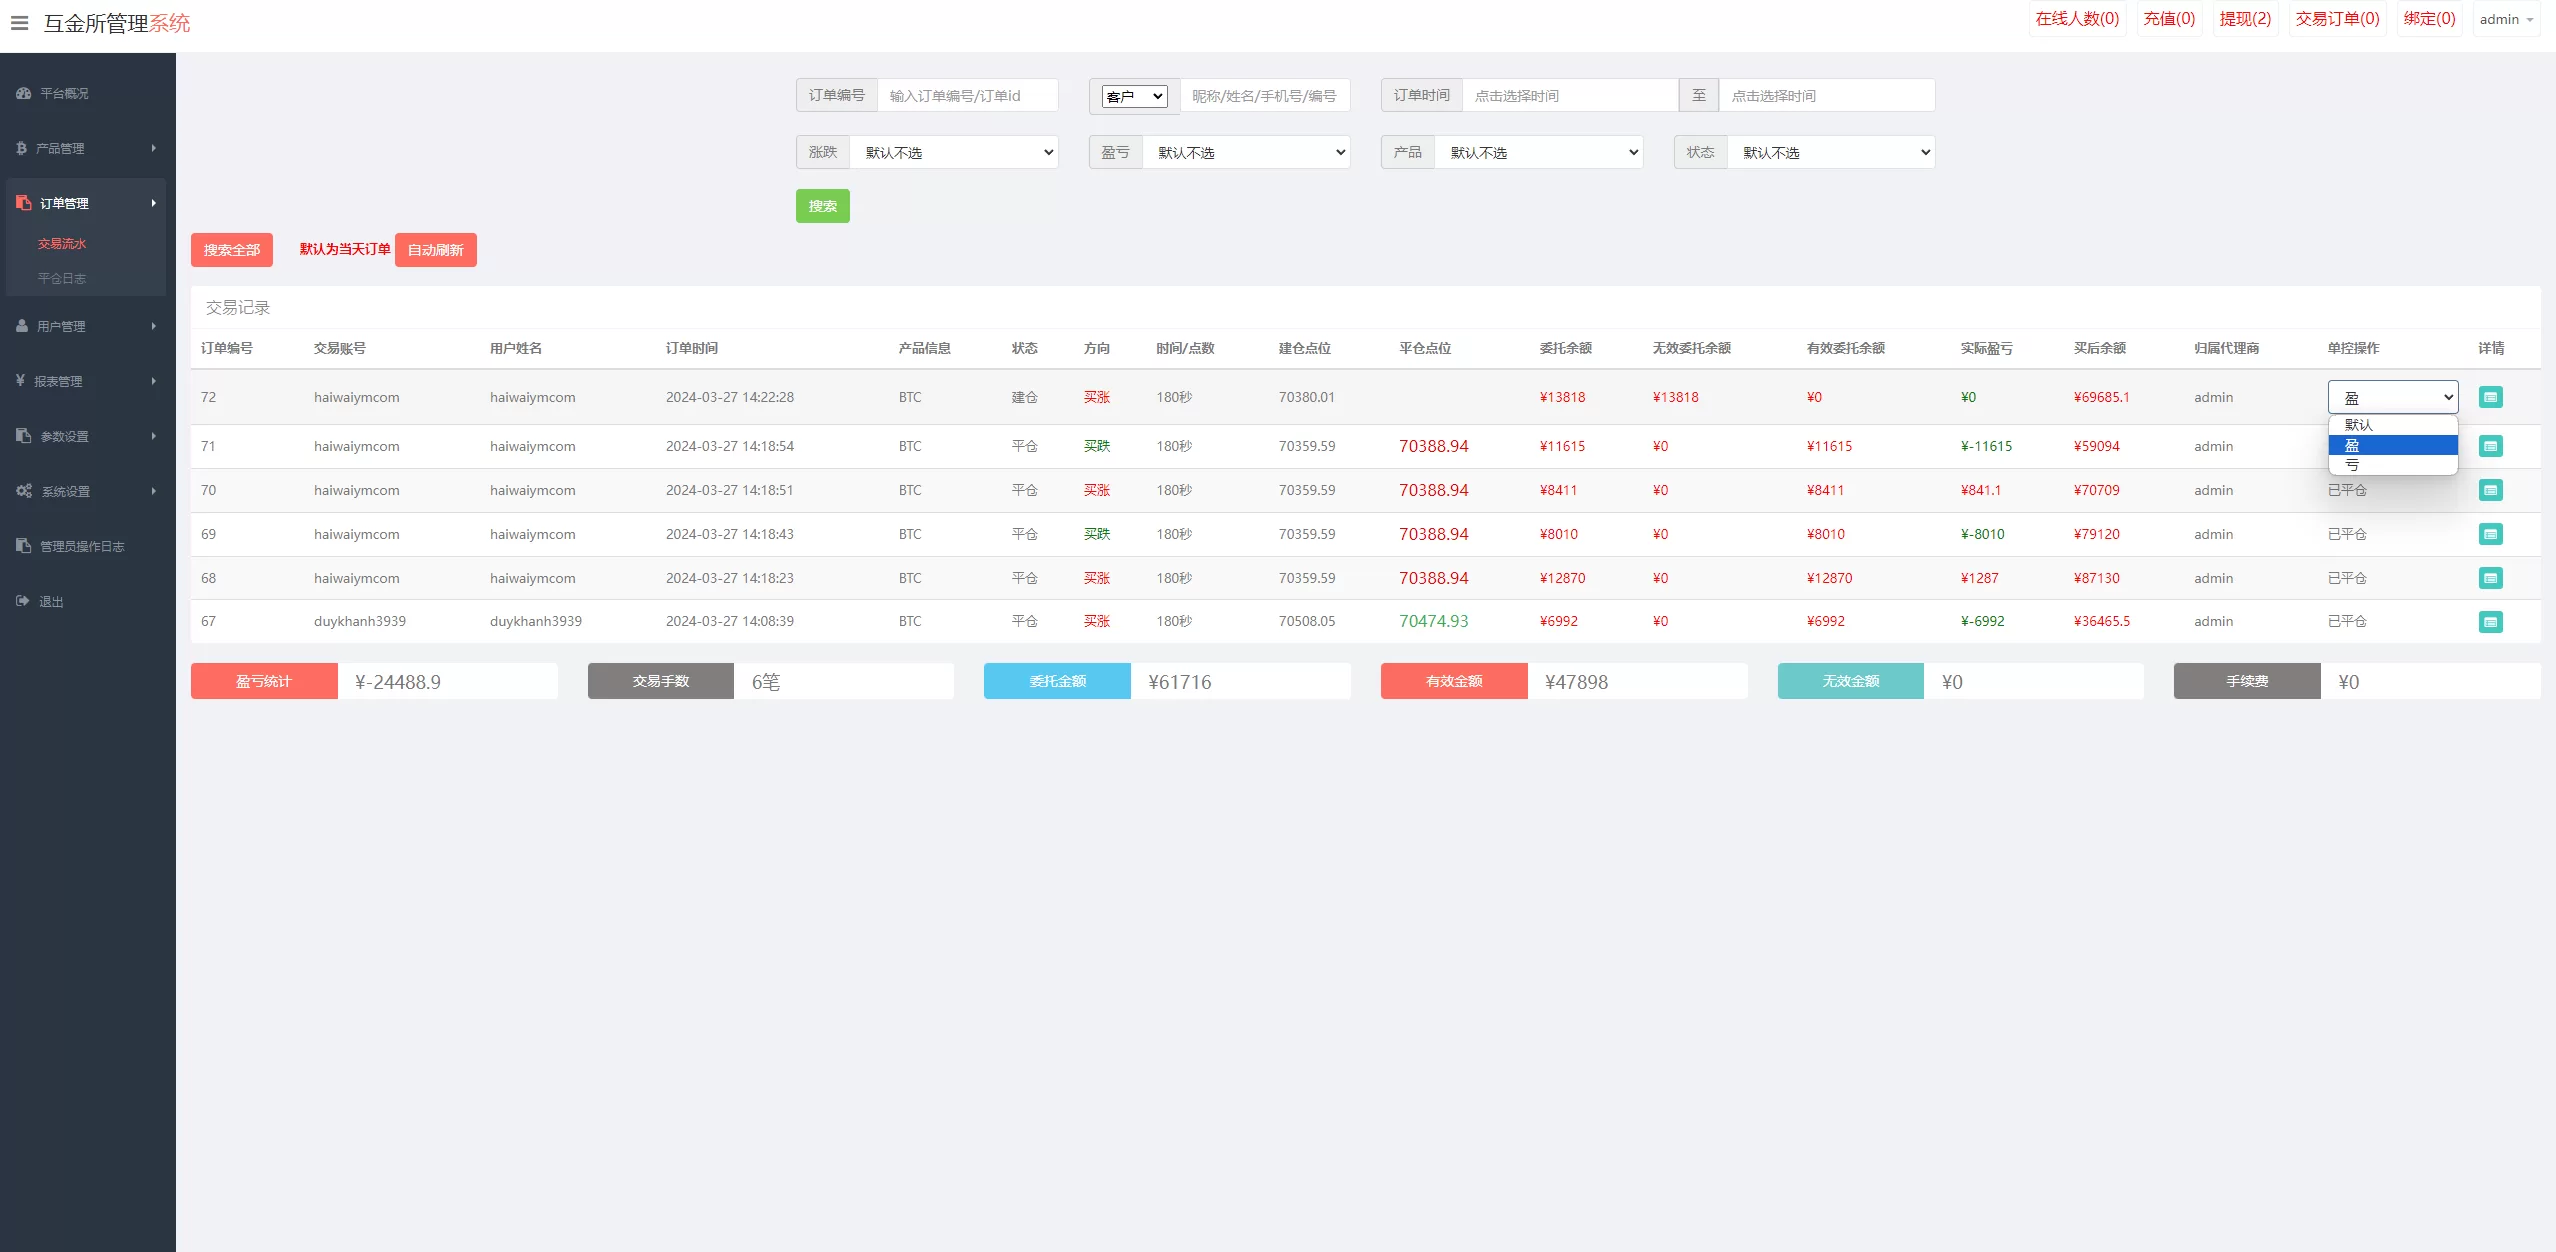Click 买后余额 ¥69685.1 in order 72

[x=2102, y=397]
